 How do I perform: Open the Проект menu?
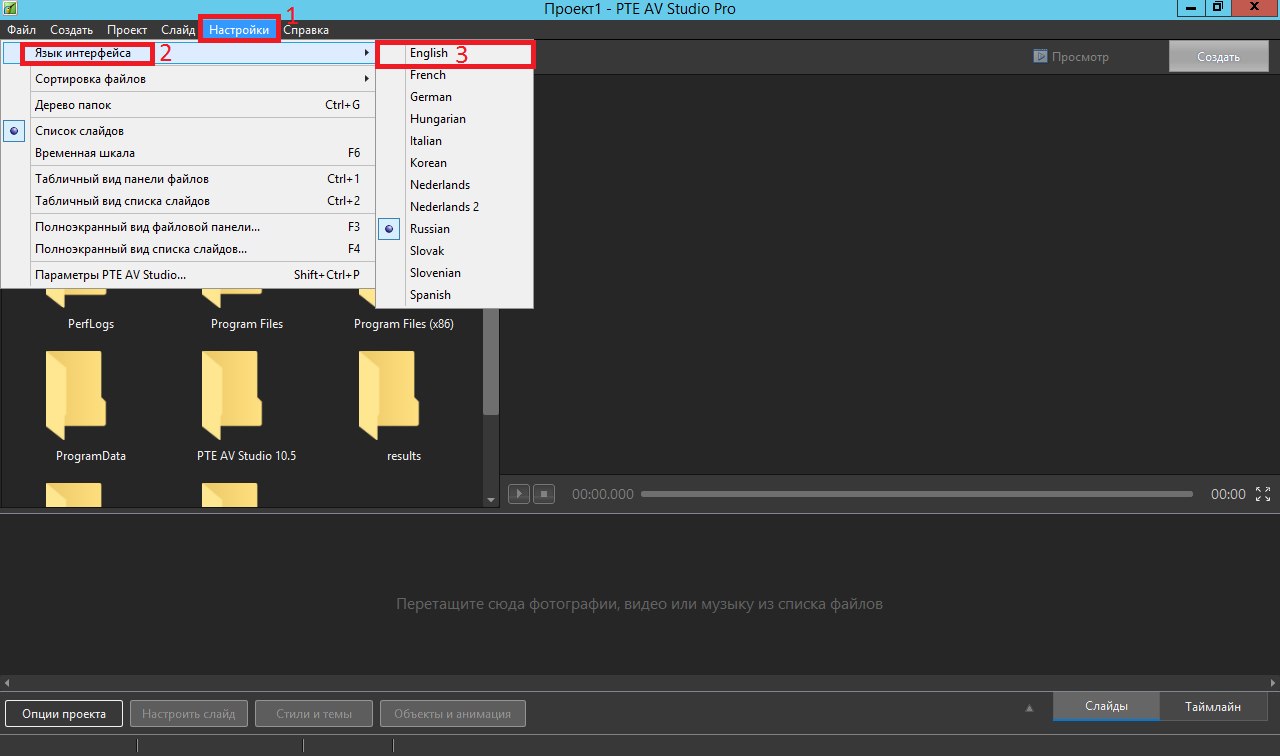(x=127, y=30)
